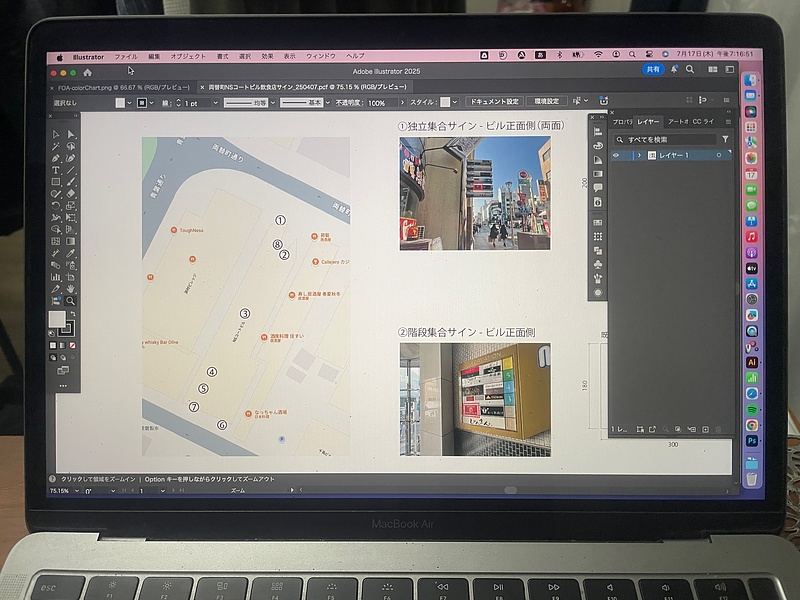Swap fill and stroke colors arrow
Screen dimensions: 800x600
(72, 315)
